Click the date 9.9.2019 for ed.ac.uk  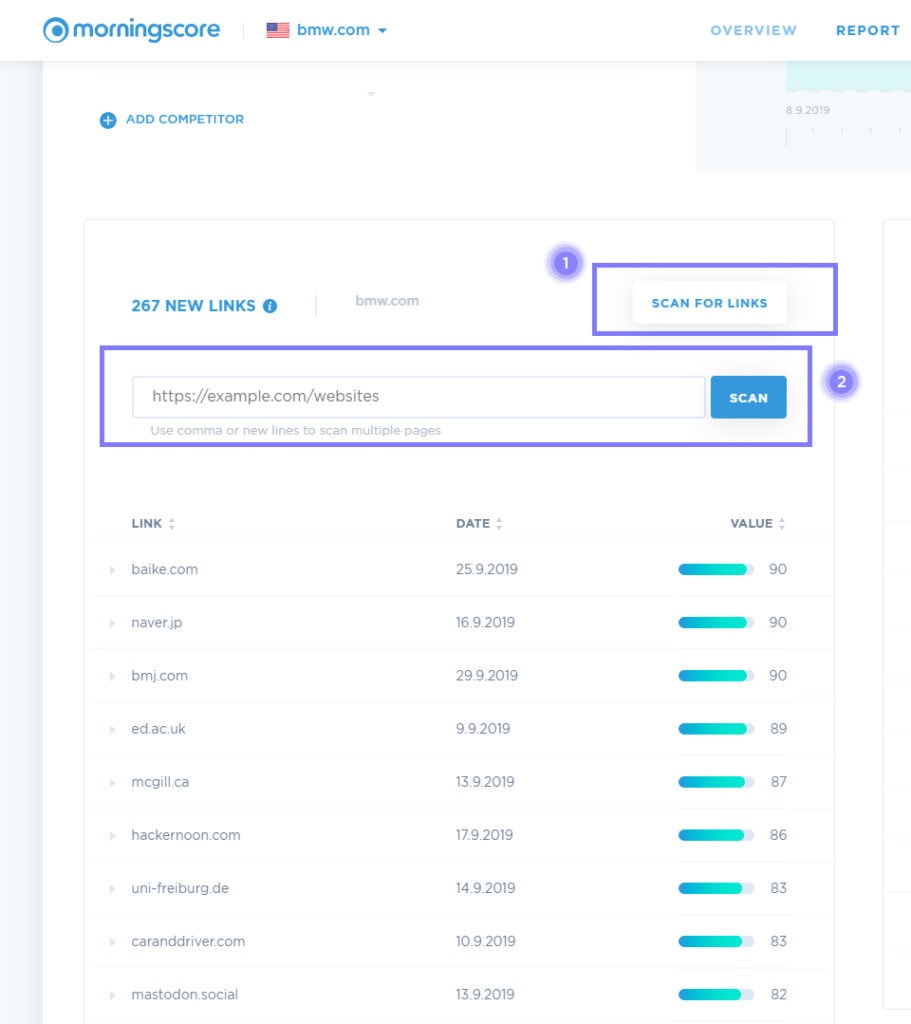(x=483, y=728)
